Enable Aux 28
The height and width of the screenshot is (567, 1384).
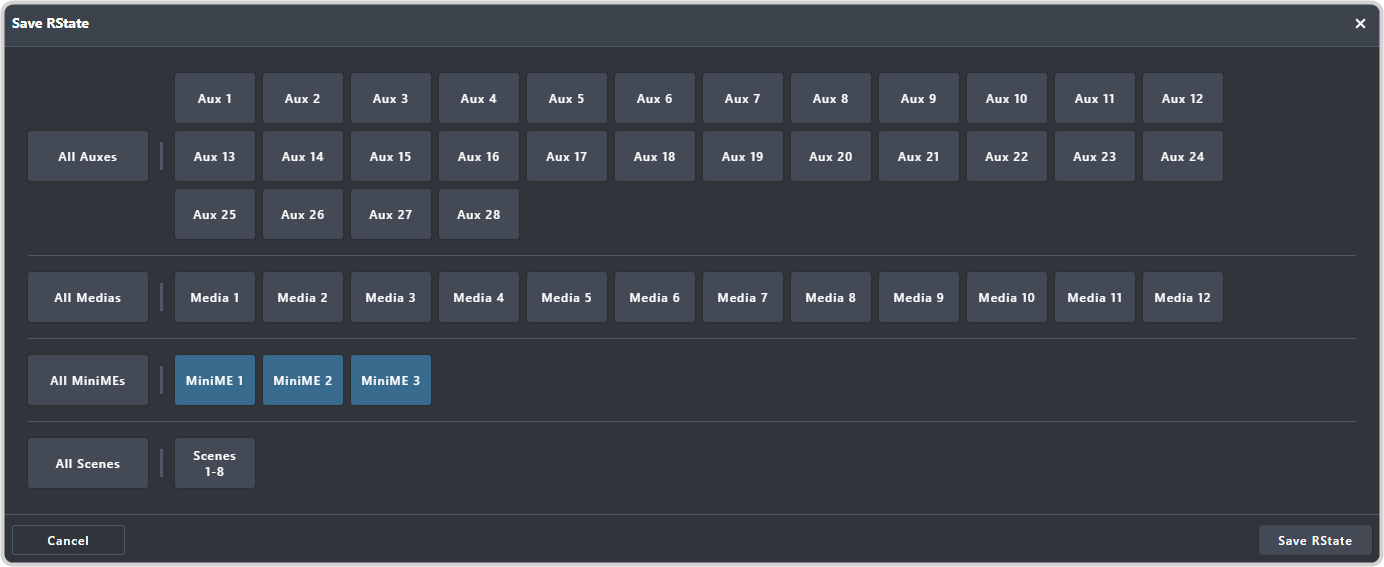[479, 214]
